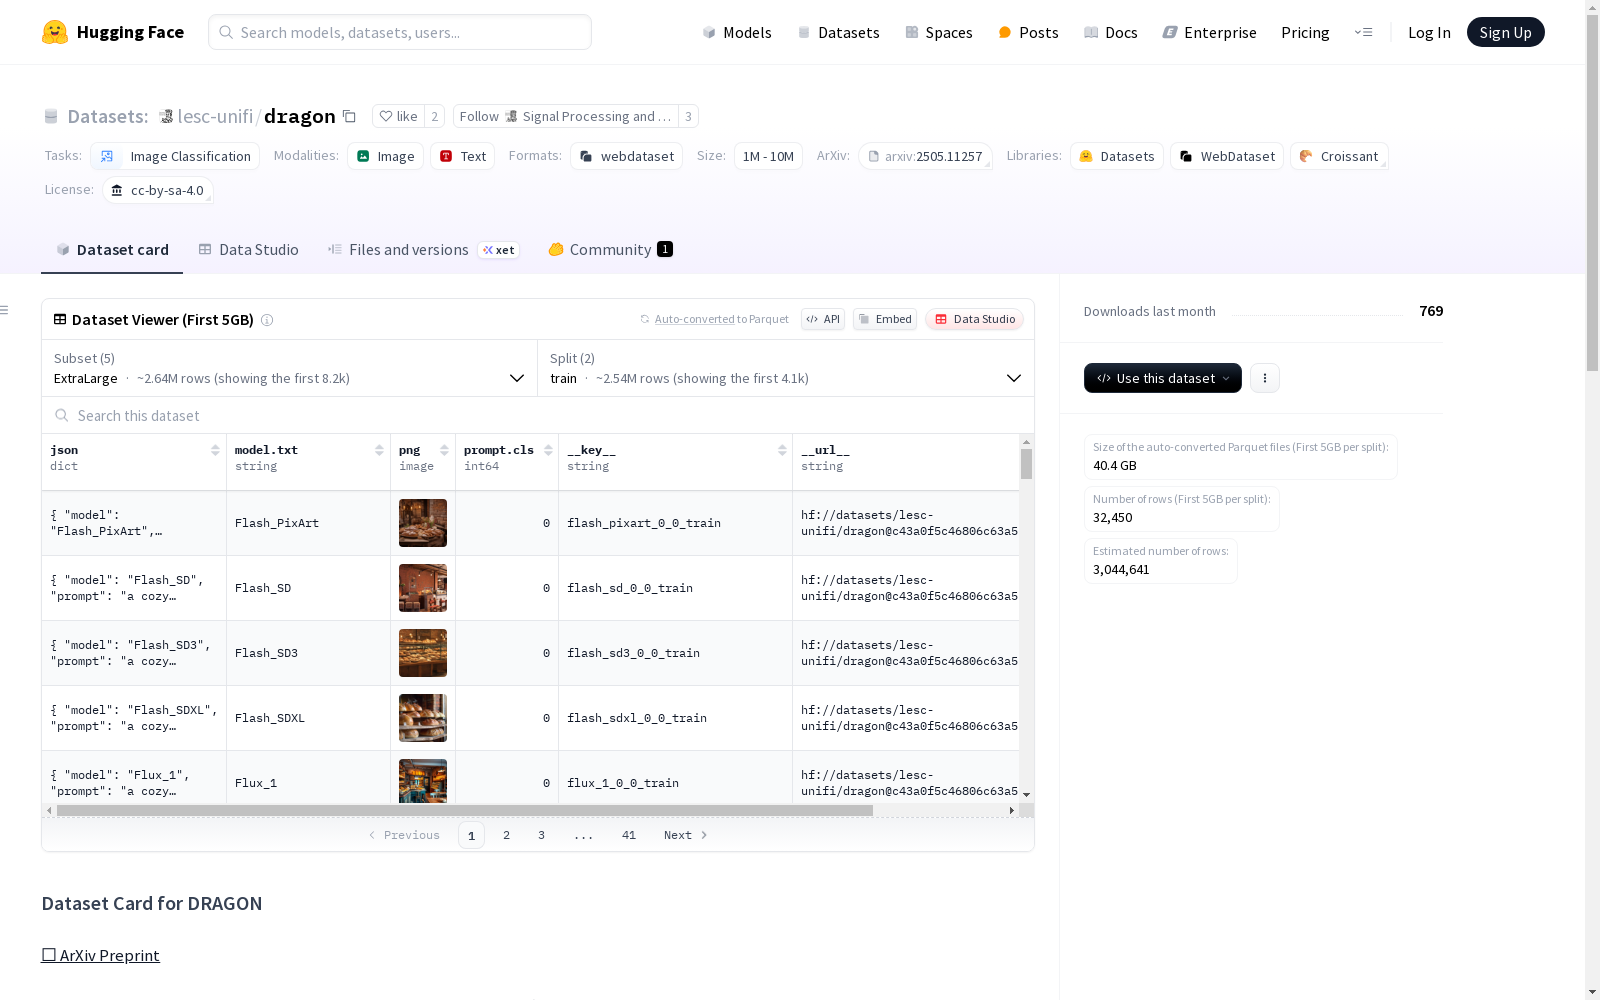Click the Dataset Viewer info icon

pos(267,320)
